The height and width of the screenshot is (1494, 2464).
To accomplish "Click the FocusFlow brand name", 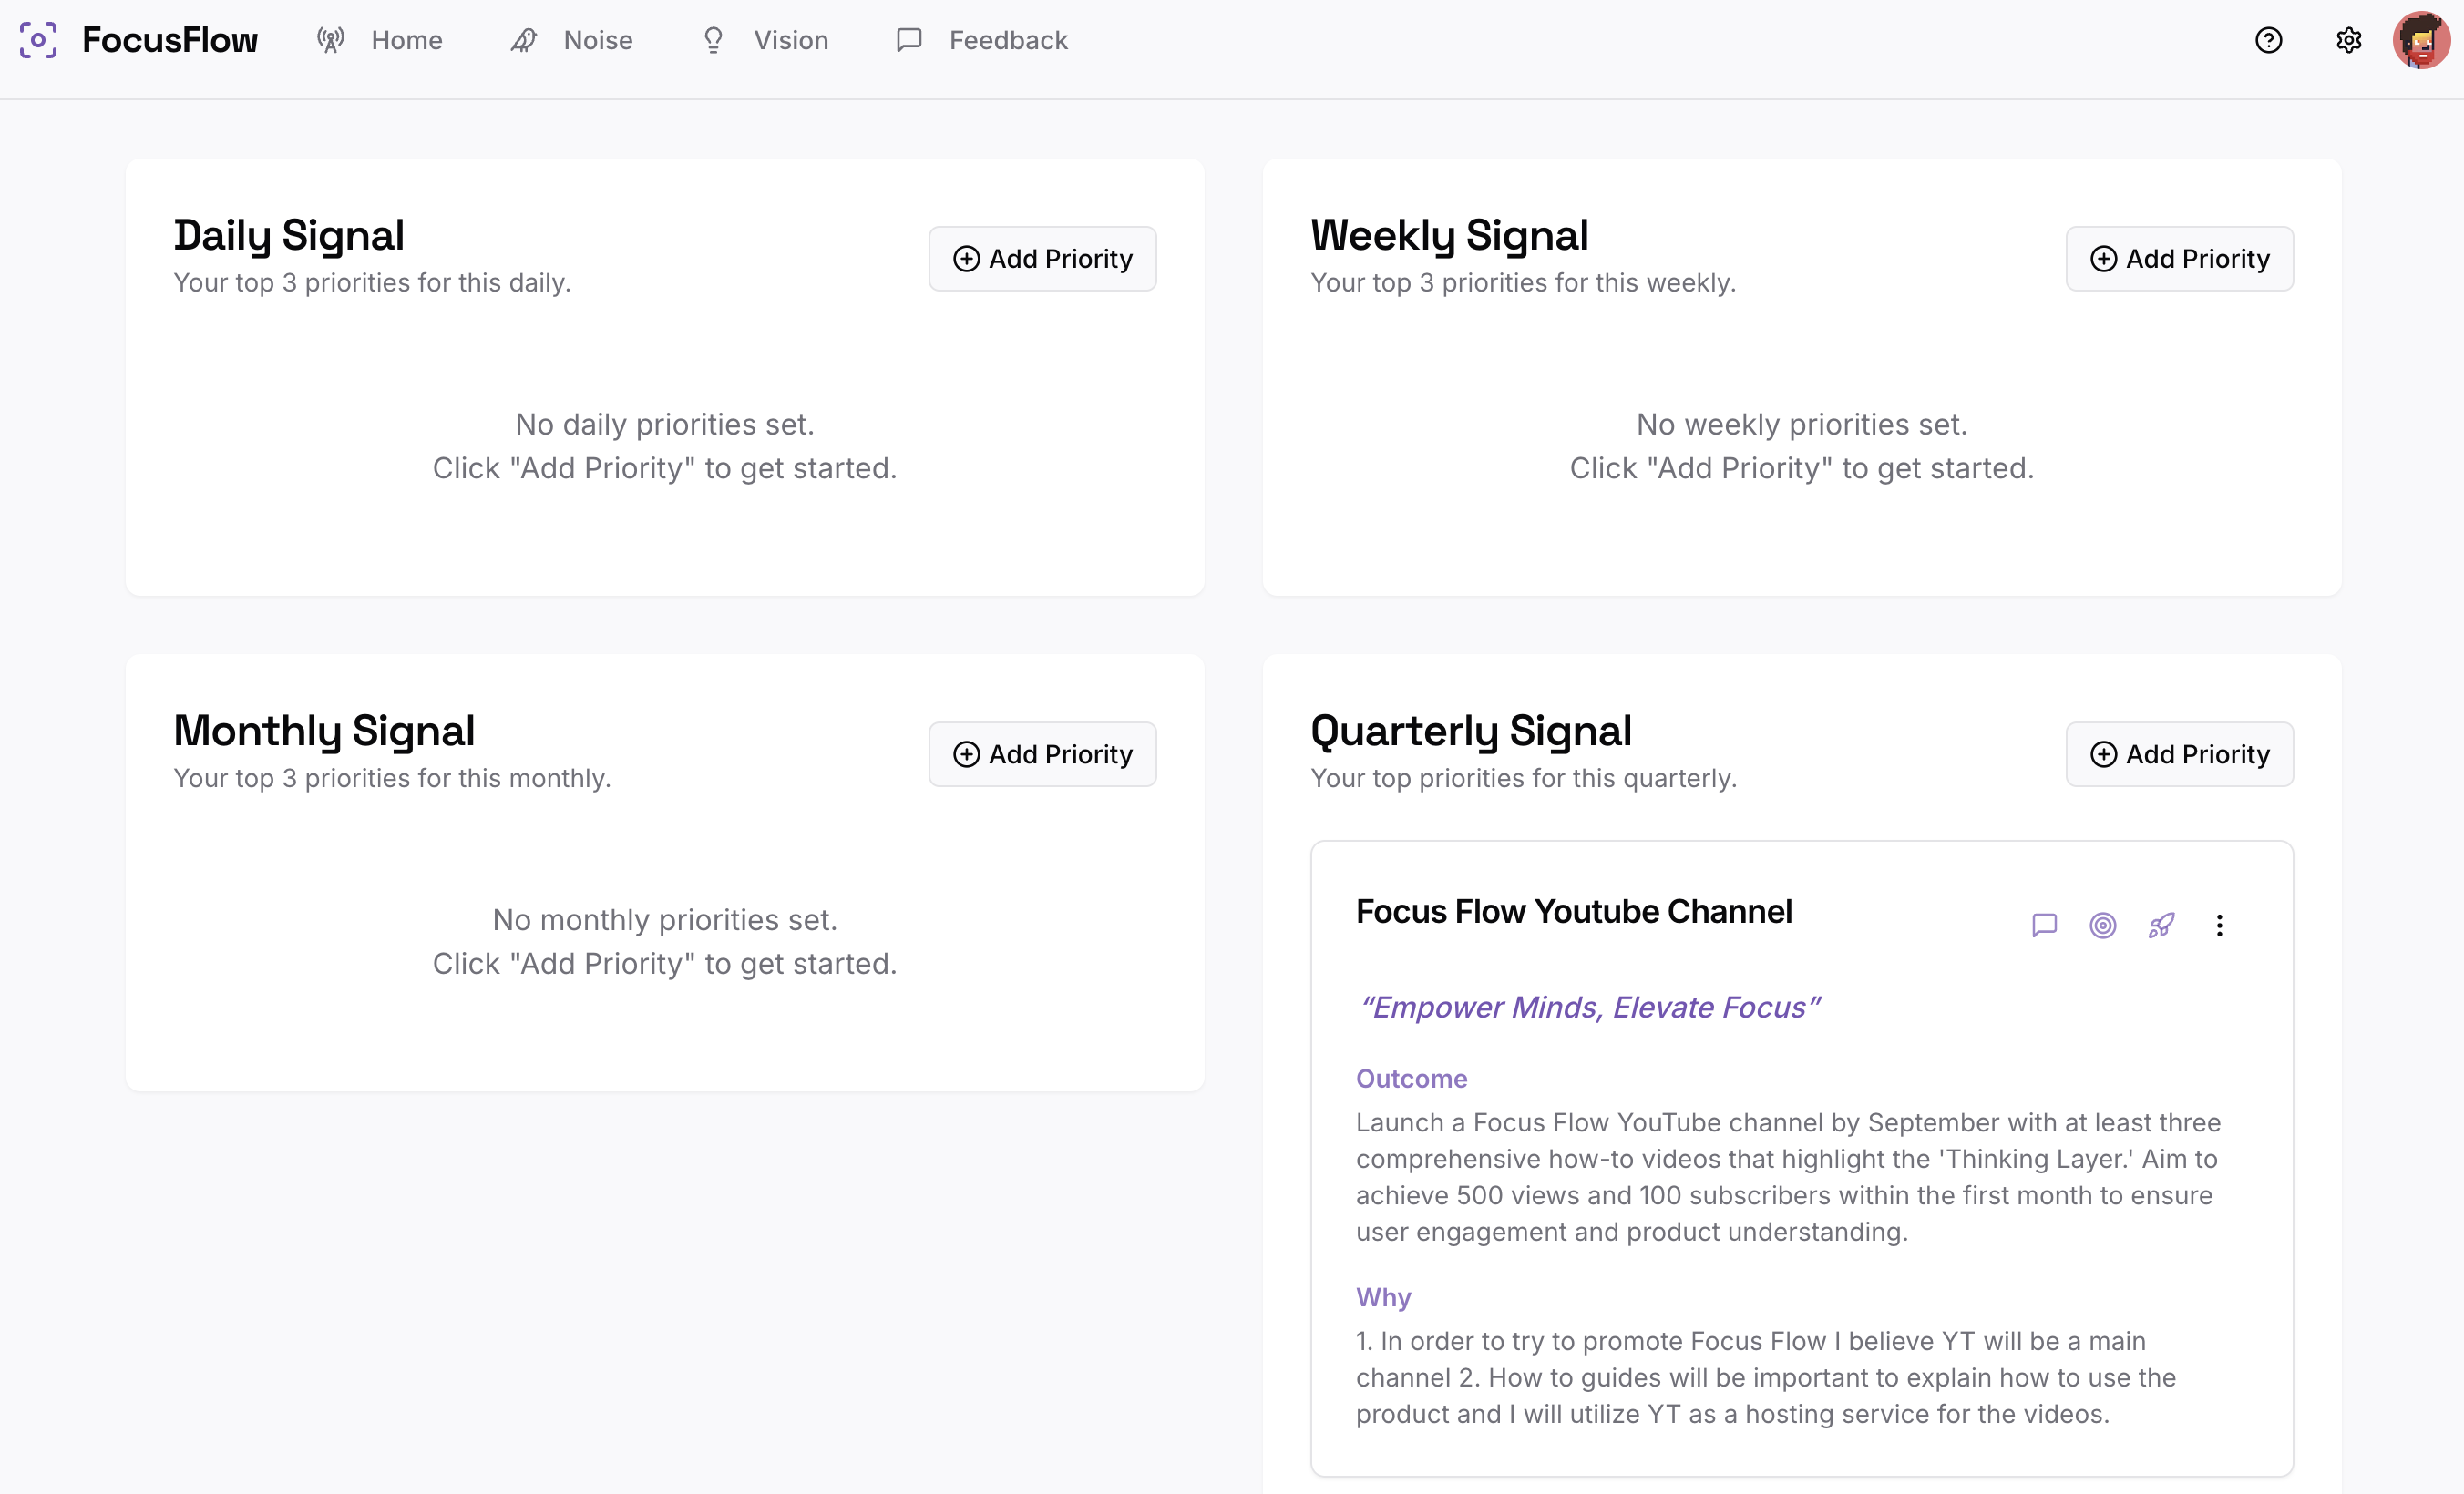I will point(170,40).
